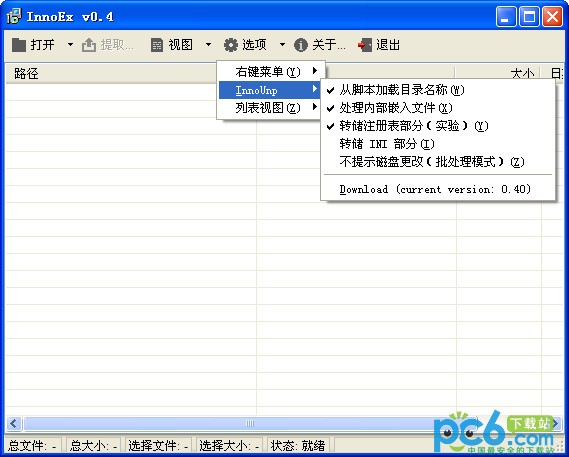569x457 pixels.
Task: Open the dropdown arrow next to 选项
Action: tap(282, 45)
